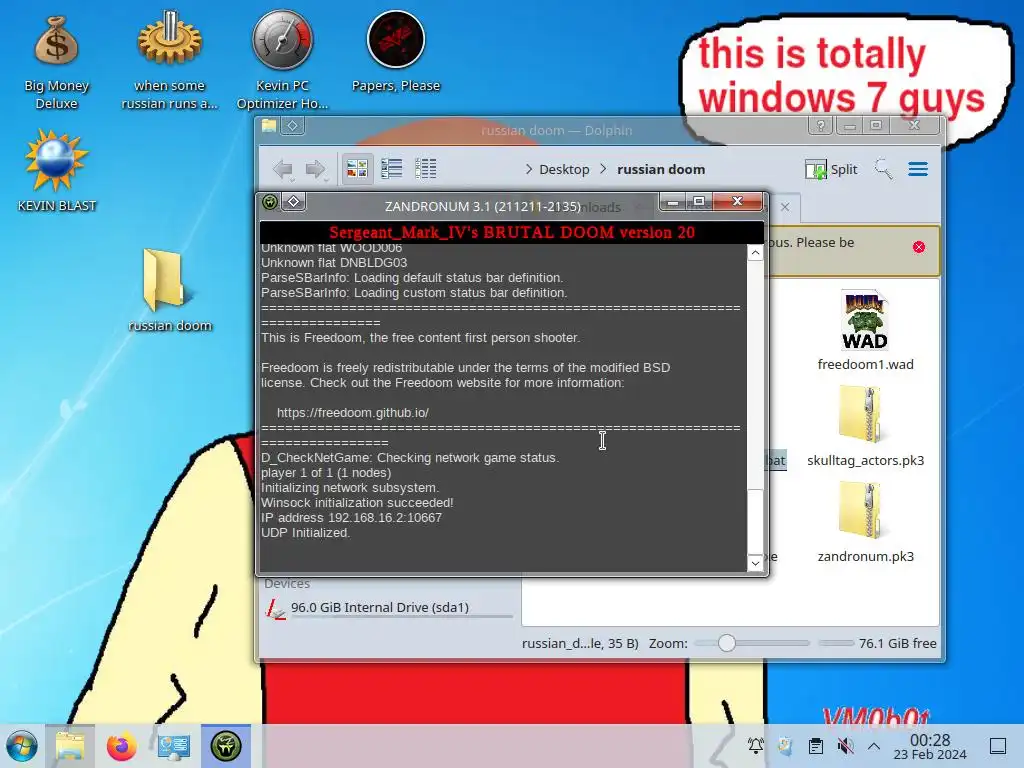Close the Dolphin tab with X
The width and height of the screenshot is (1024, 768).
(x=785, y=207)
